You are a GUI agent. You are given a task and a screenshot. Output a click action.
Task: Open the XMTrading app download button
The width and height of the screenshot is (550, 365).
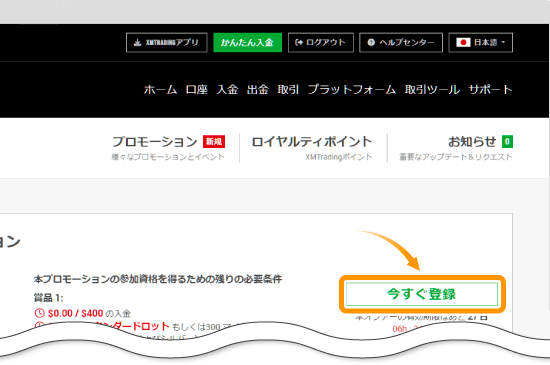point(167,42)
